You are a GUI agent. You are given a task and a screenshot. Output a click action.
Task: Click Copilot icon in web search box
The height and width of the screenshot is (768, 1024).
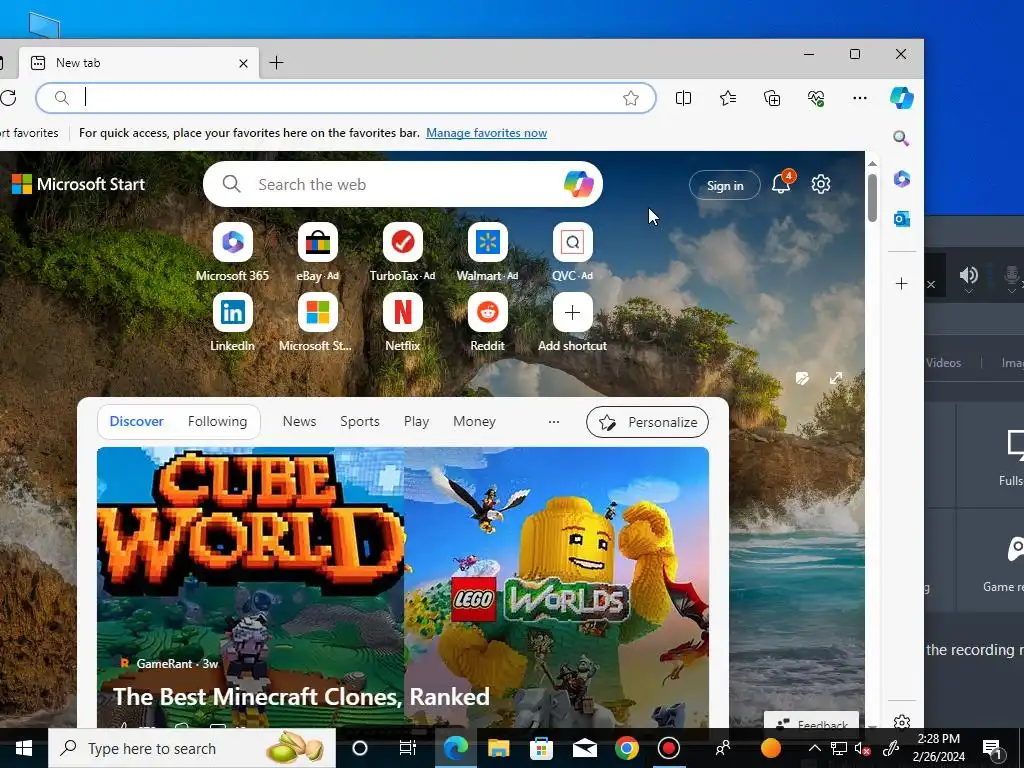579,184
